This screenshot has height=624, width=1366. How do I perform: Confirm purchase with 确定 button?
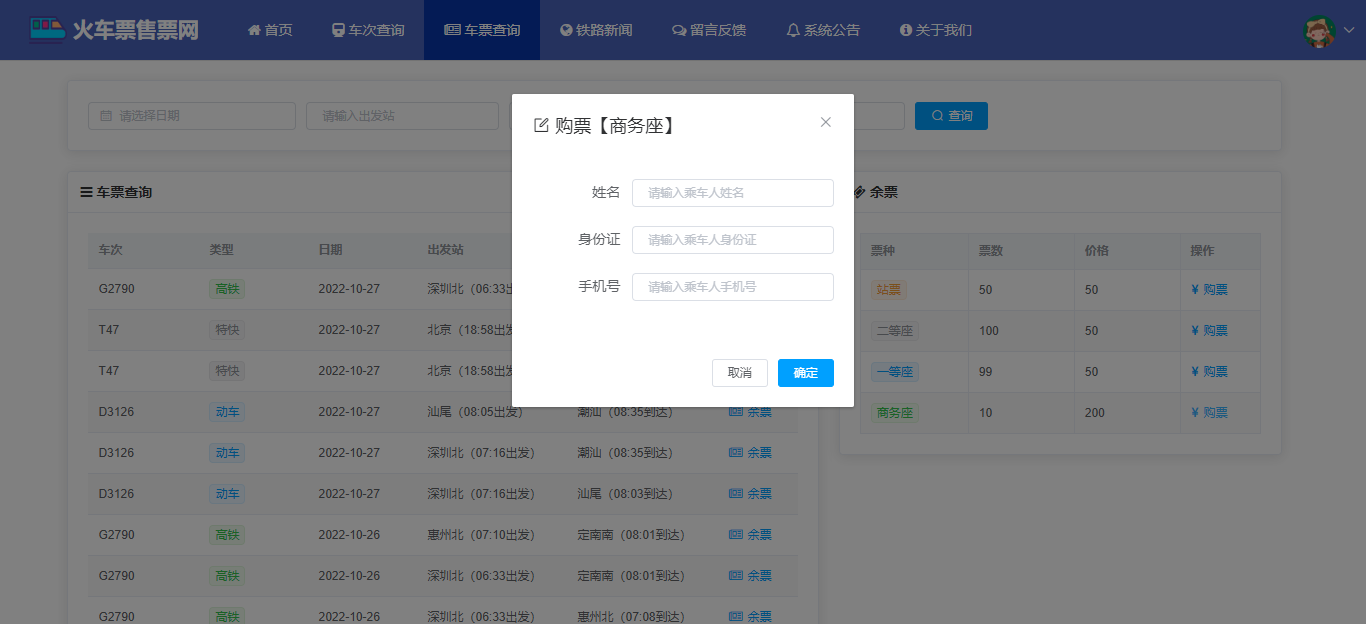[805, 373]
